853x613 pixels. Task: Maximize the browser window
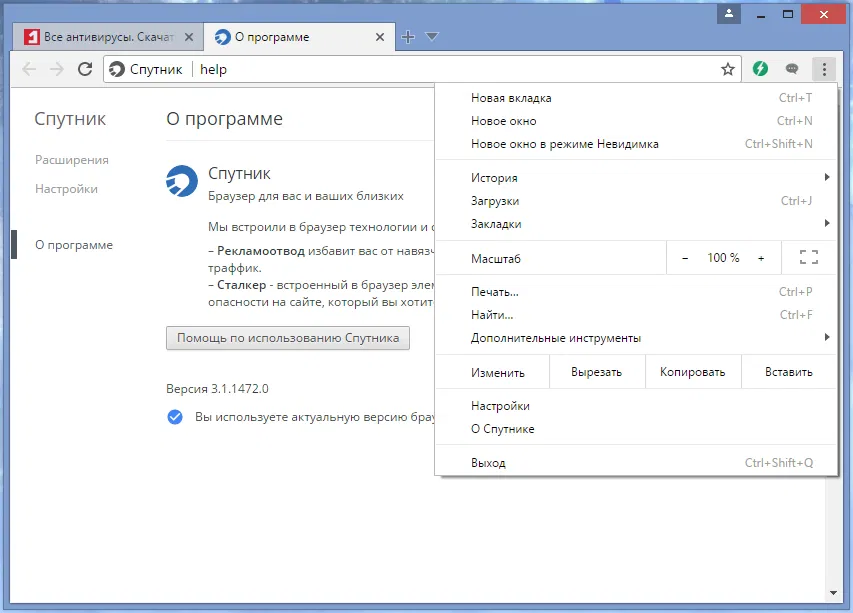pyautogui.click(x=788, y=14)
